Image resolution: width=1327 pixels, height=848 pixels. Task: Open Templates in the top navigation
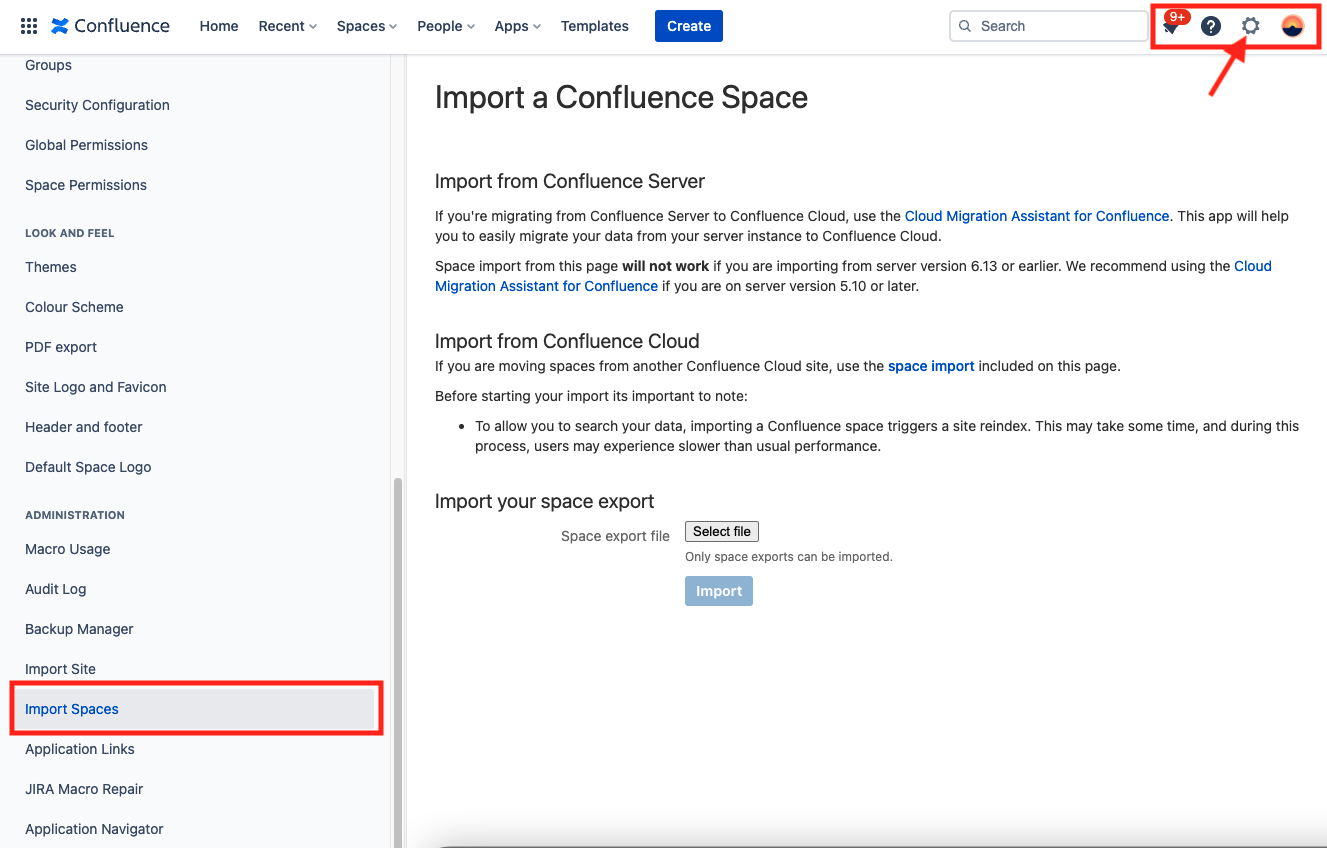[x=595, y=26]
